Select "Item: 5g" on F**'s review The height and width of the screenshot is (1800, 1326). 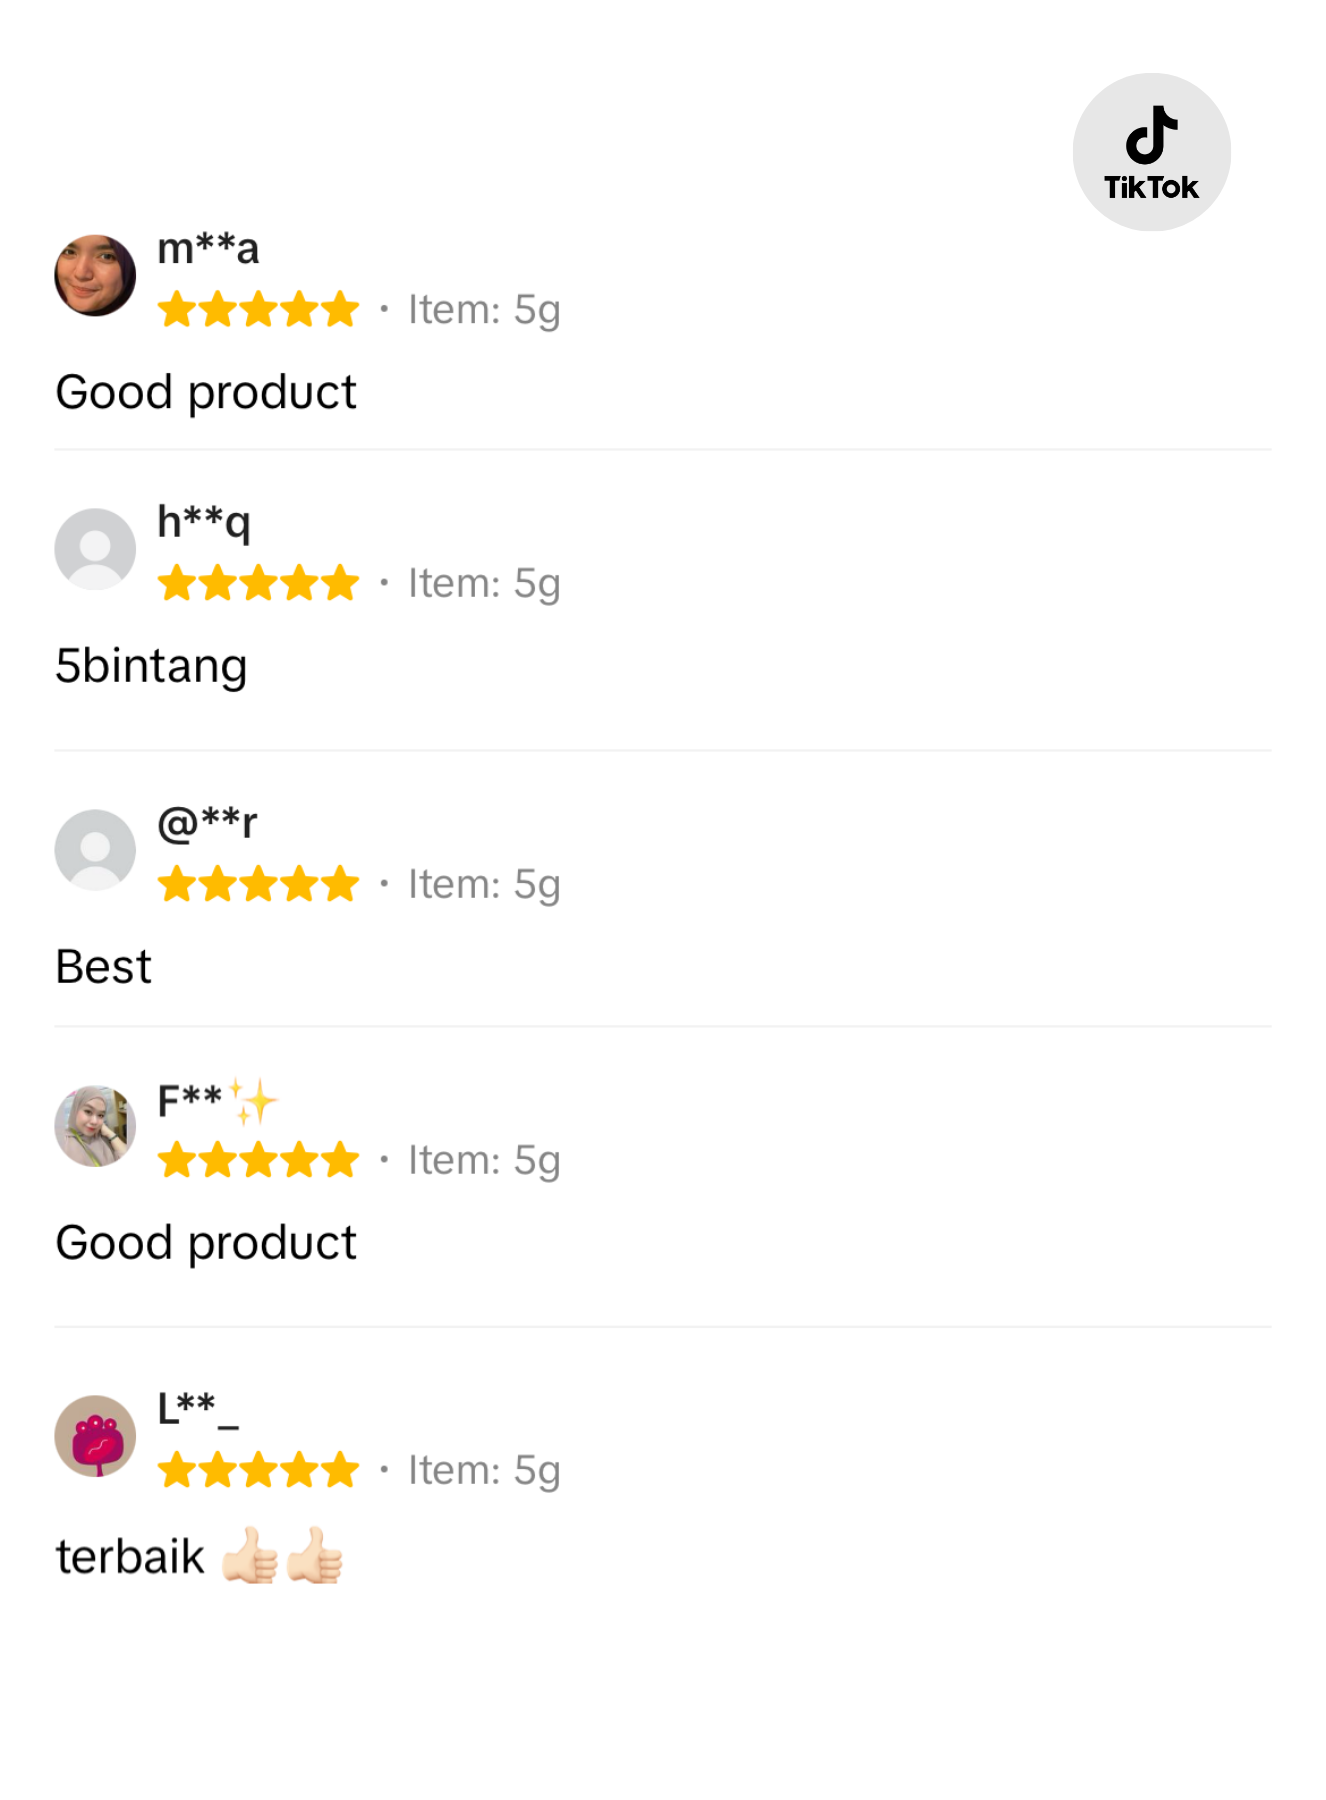[x=484, y=1160]
